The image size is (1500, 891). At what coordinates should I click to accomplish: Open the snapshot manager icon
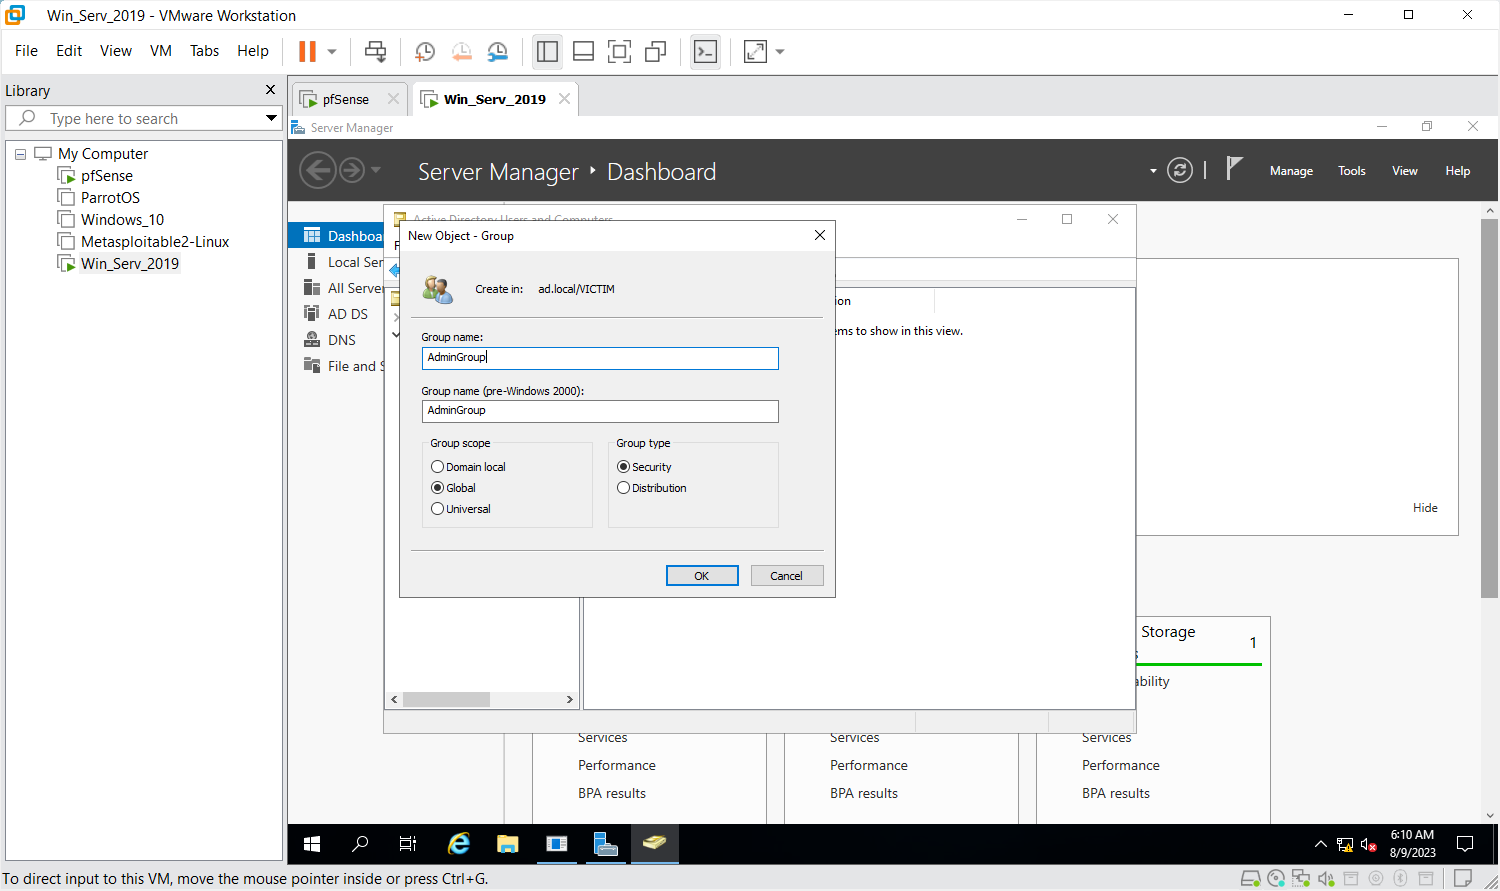click(497, 52)
